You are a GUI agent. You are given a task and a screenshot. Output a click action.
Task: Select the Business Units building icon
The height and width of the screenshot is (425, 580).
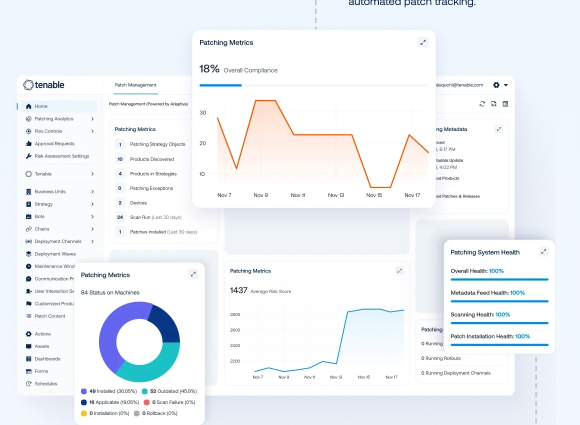28,192
